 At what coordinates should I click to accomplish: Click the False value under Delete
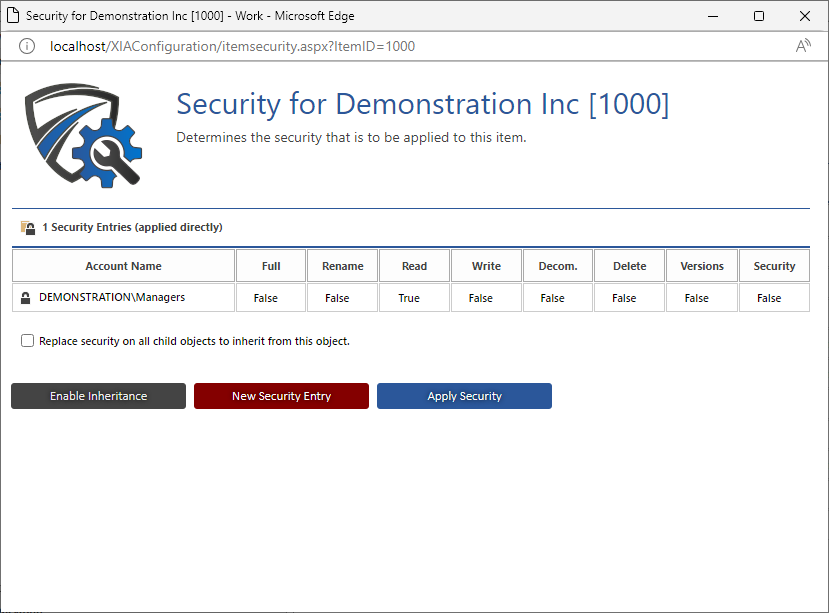(624, 298)
